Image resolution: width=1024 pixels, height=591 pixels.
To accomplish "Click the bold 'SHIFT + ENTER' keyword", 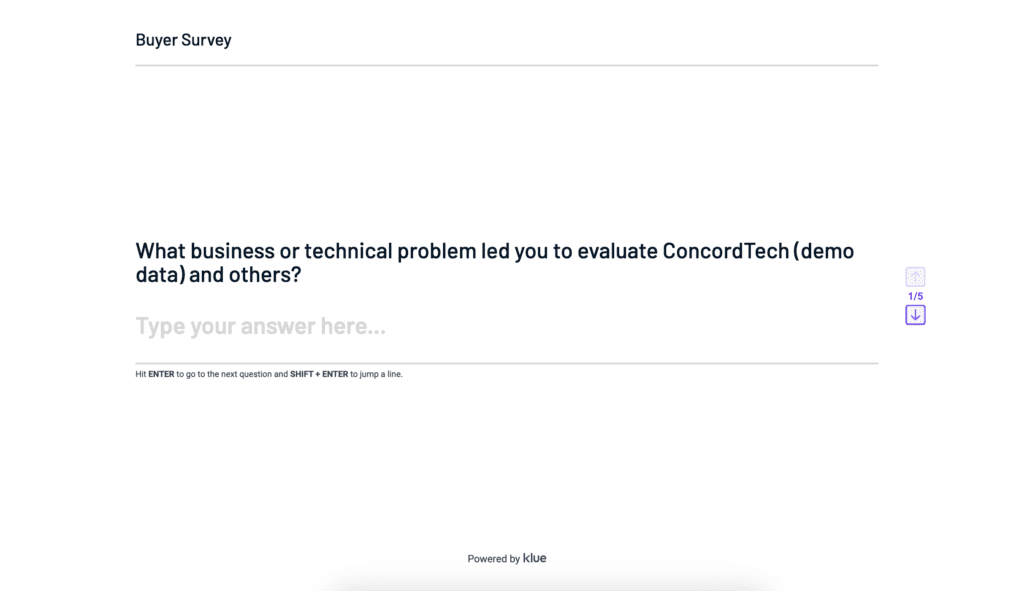I will point(319,375).
